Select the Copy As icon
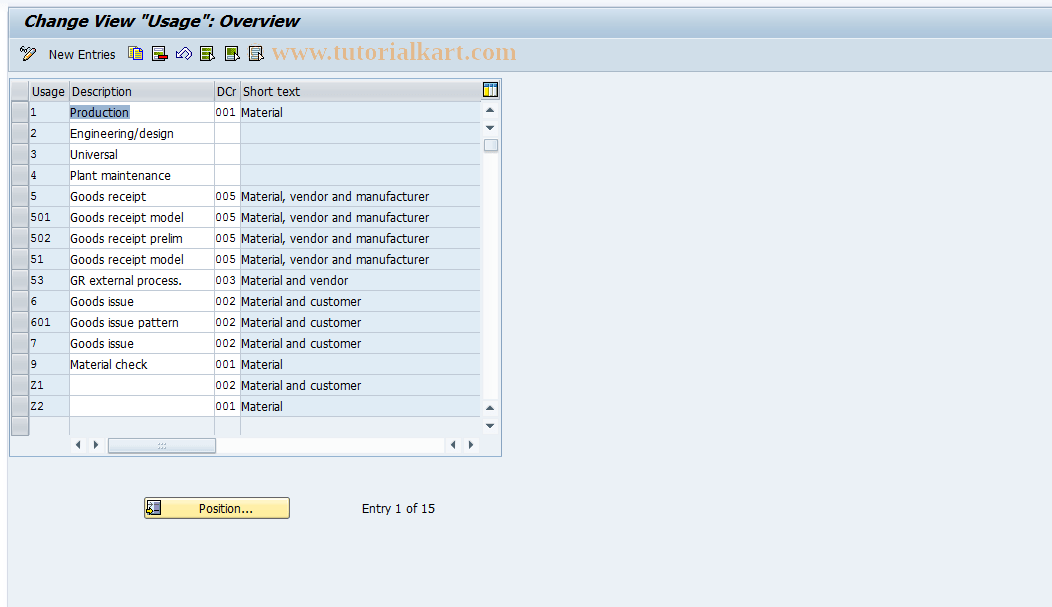The height and width of the screenshot is (607, 1052). click(x=135, y=54)
